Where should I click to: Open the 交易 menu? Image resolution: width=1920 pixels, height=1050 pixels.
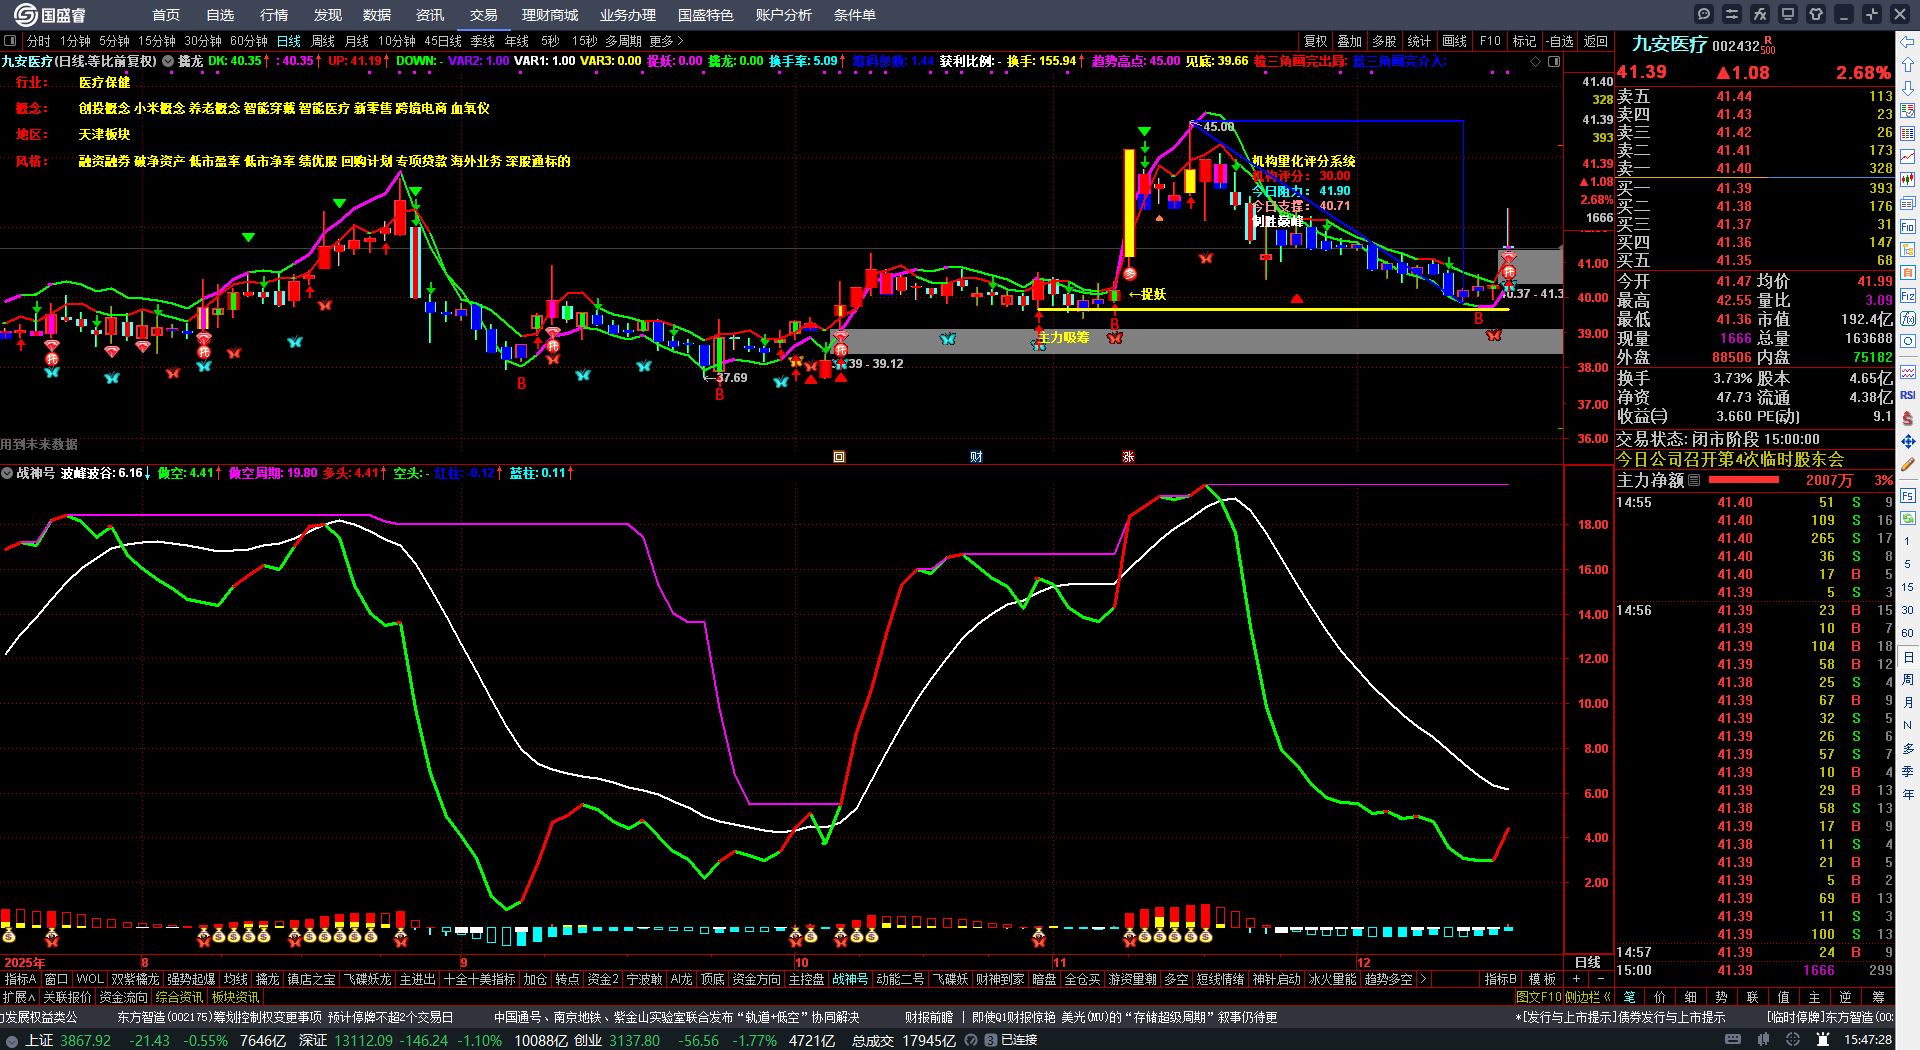click(x=484, y=15)
